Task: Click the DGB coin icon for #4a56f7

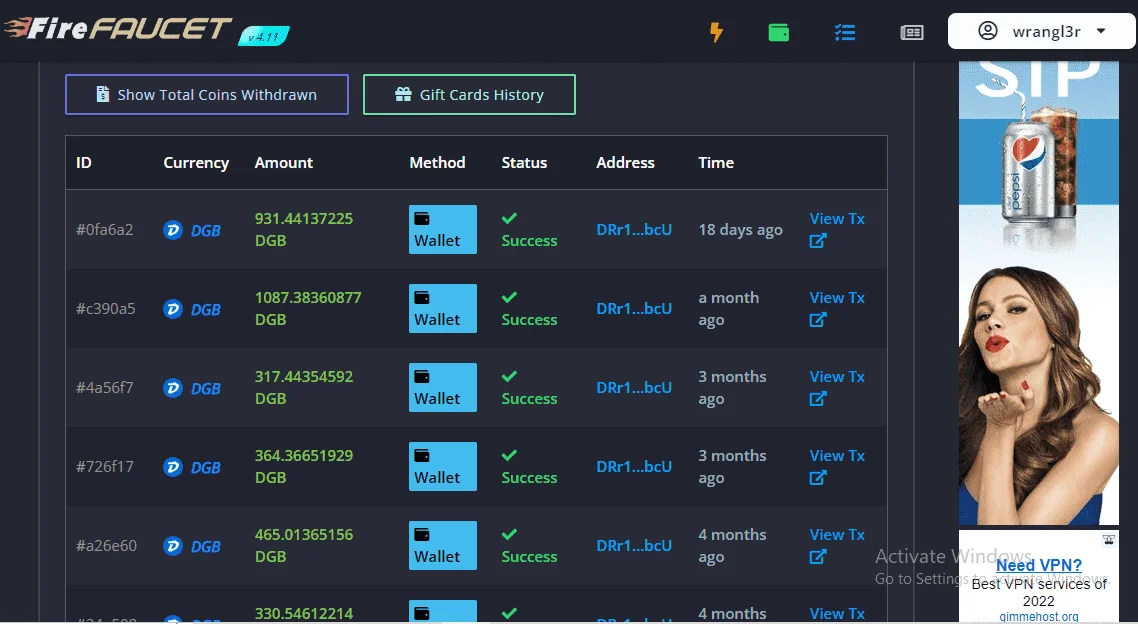Action: [x=173, y=388]
